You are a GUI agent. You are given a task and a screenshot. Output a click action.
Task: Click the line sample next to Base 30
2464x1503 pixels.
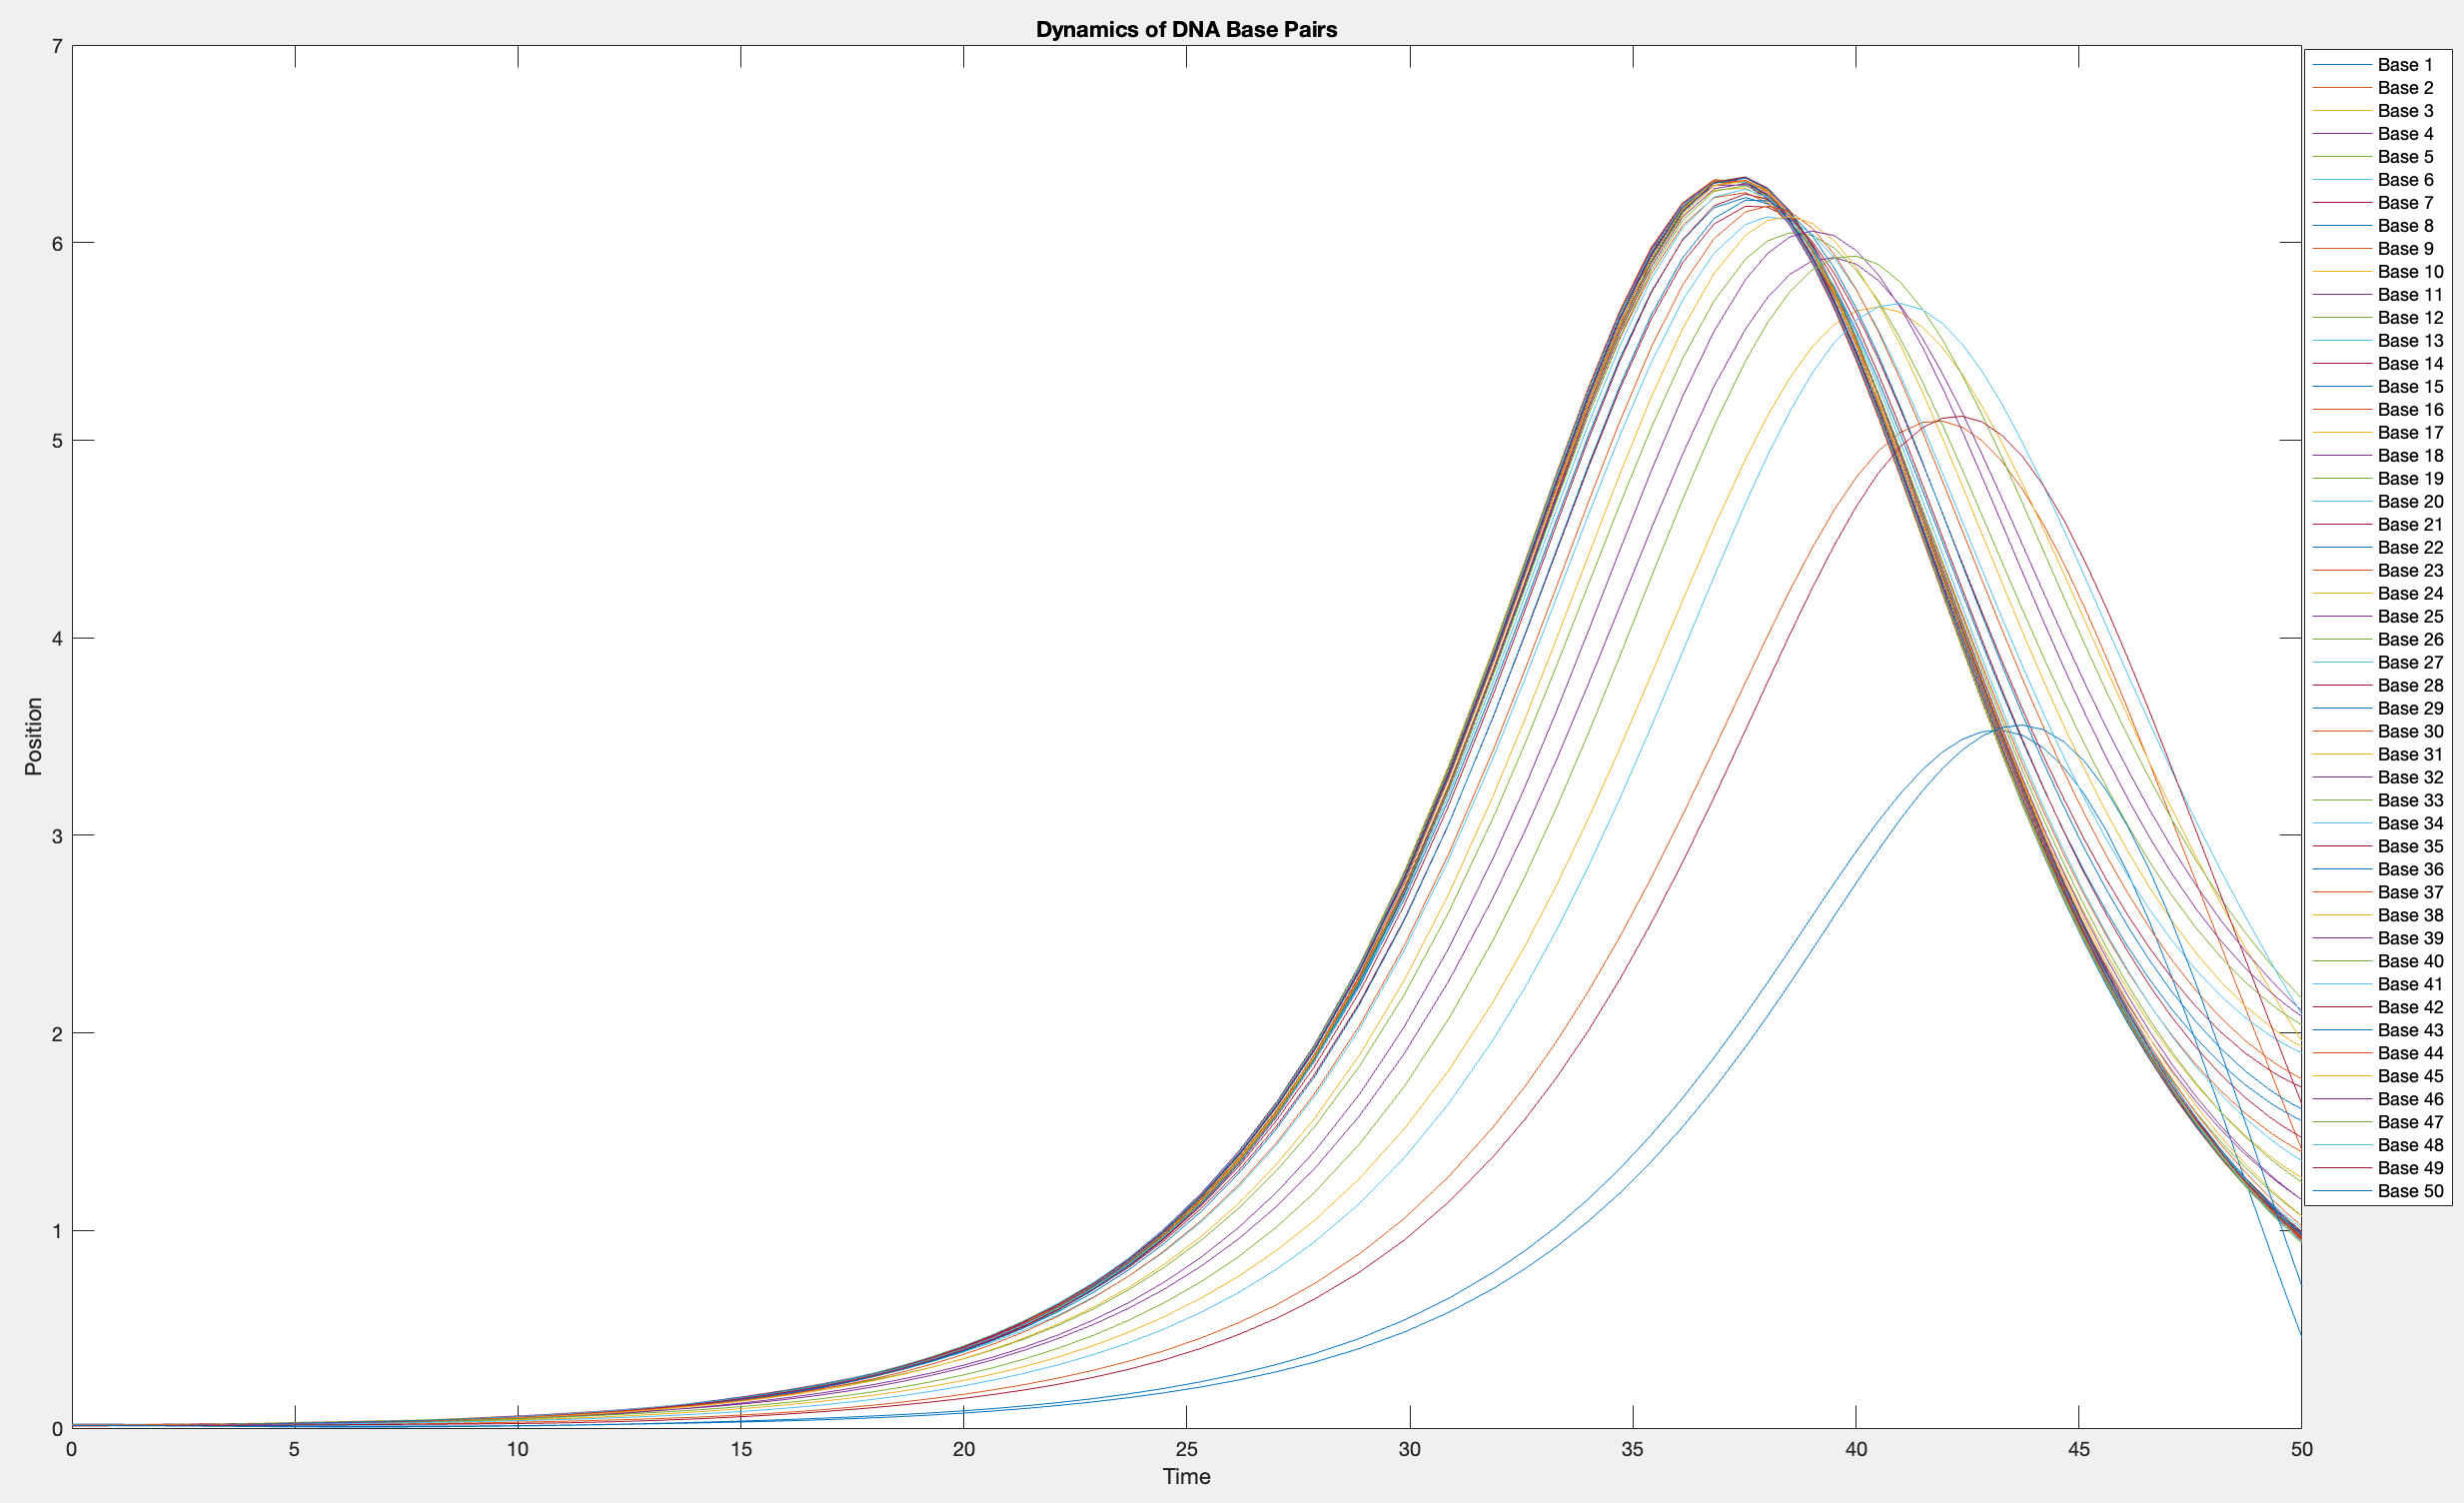click(x=2341, y=731)
